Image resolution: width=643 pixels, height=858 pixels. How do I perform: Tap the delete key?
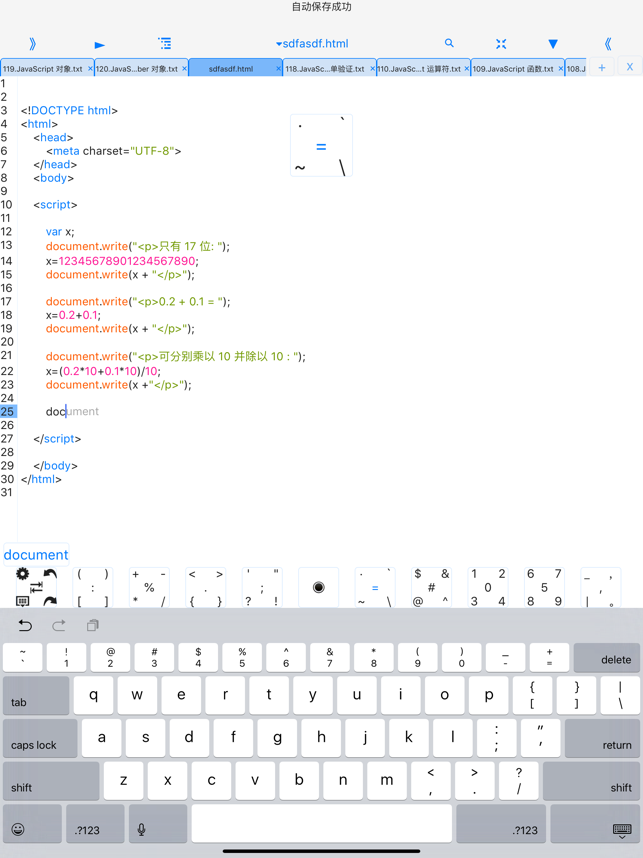[606, 658]
